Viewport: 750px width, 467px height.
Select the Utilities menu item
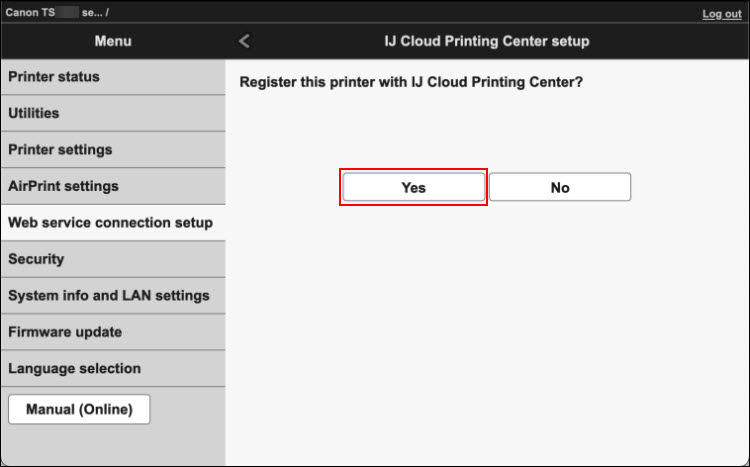click(112, 113)
